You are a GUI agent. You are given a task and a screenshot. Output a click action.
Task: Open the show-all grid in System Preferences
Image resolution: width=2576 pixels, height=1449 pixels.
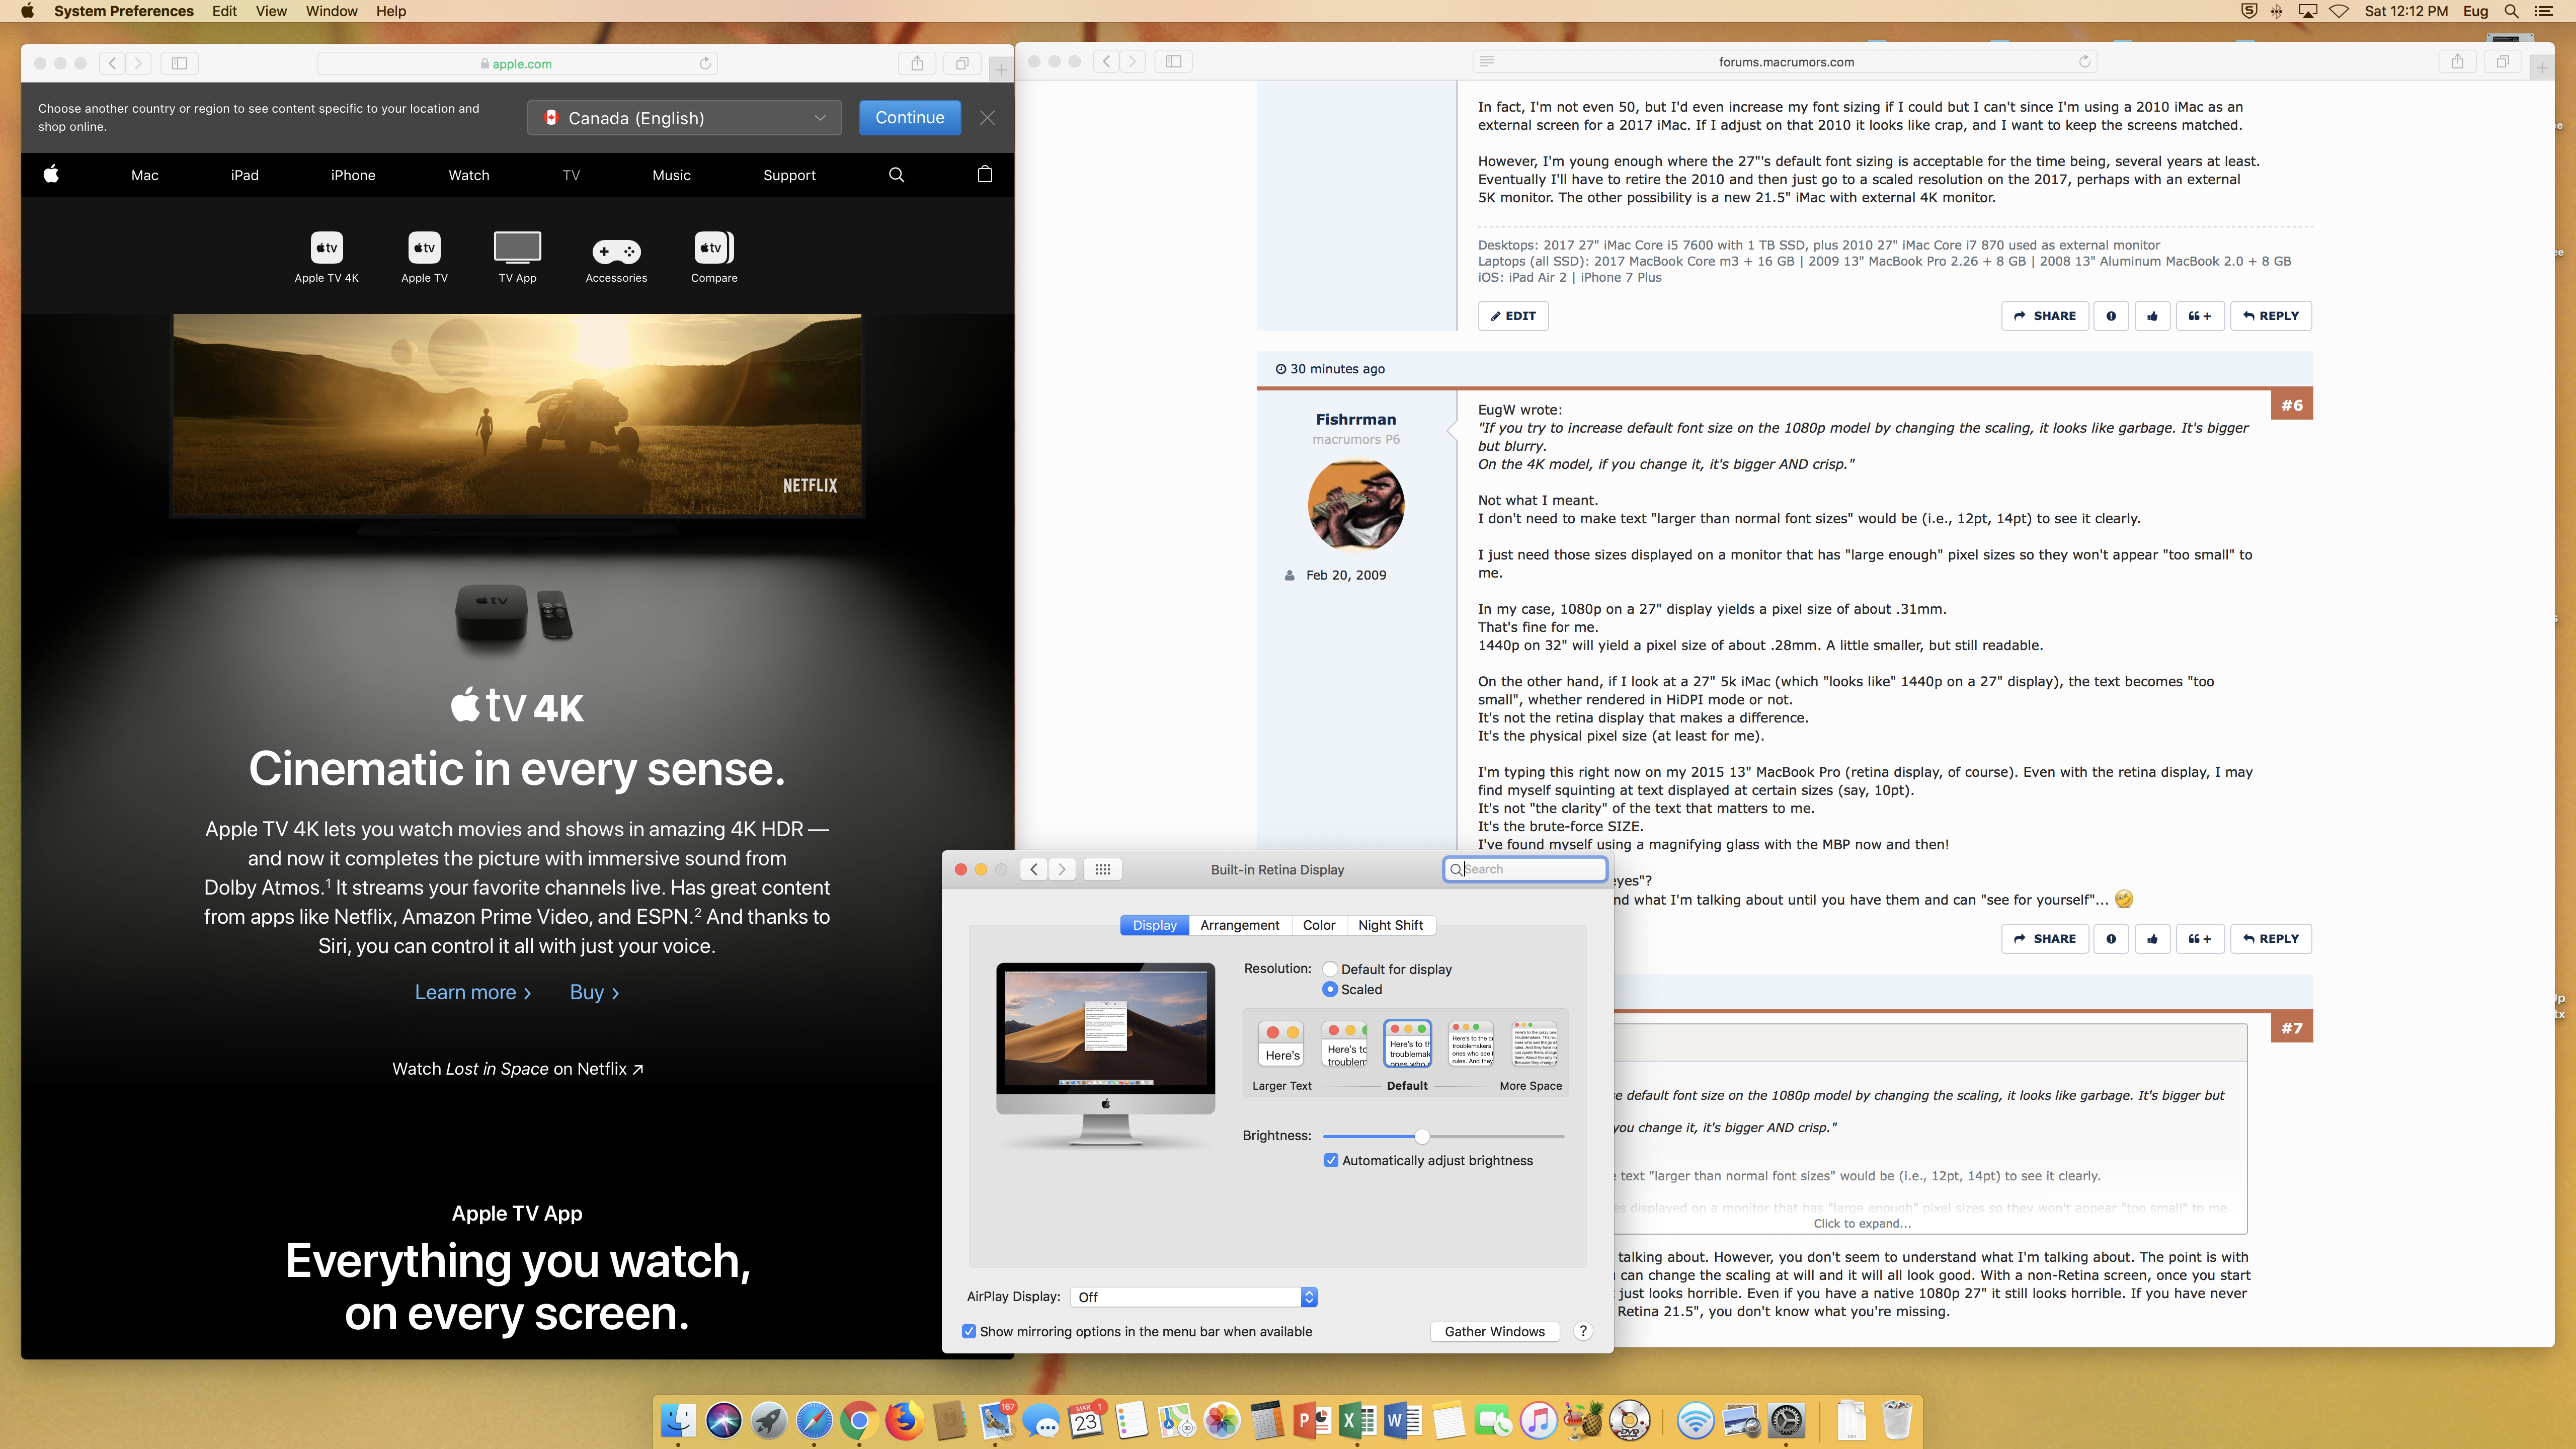(1102, 869)
